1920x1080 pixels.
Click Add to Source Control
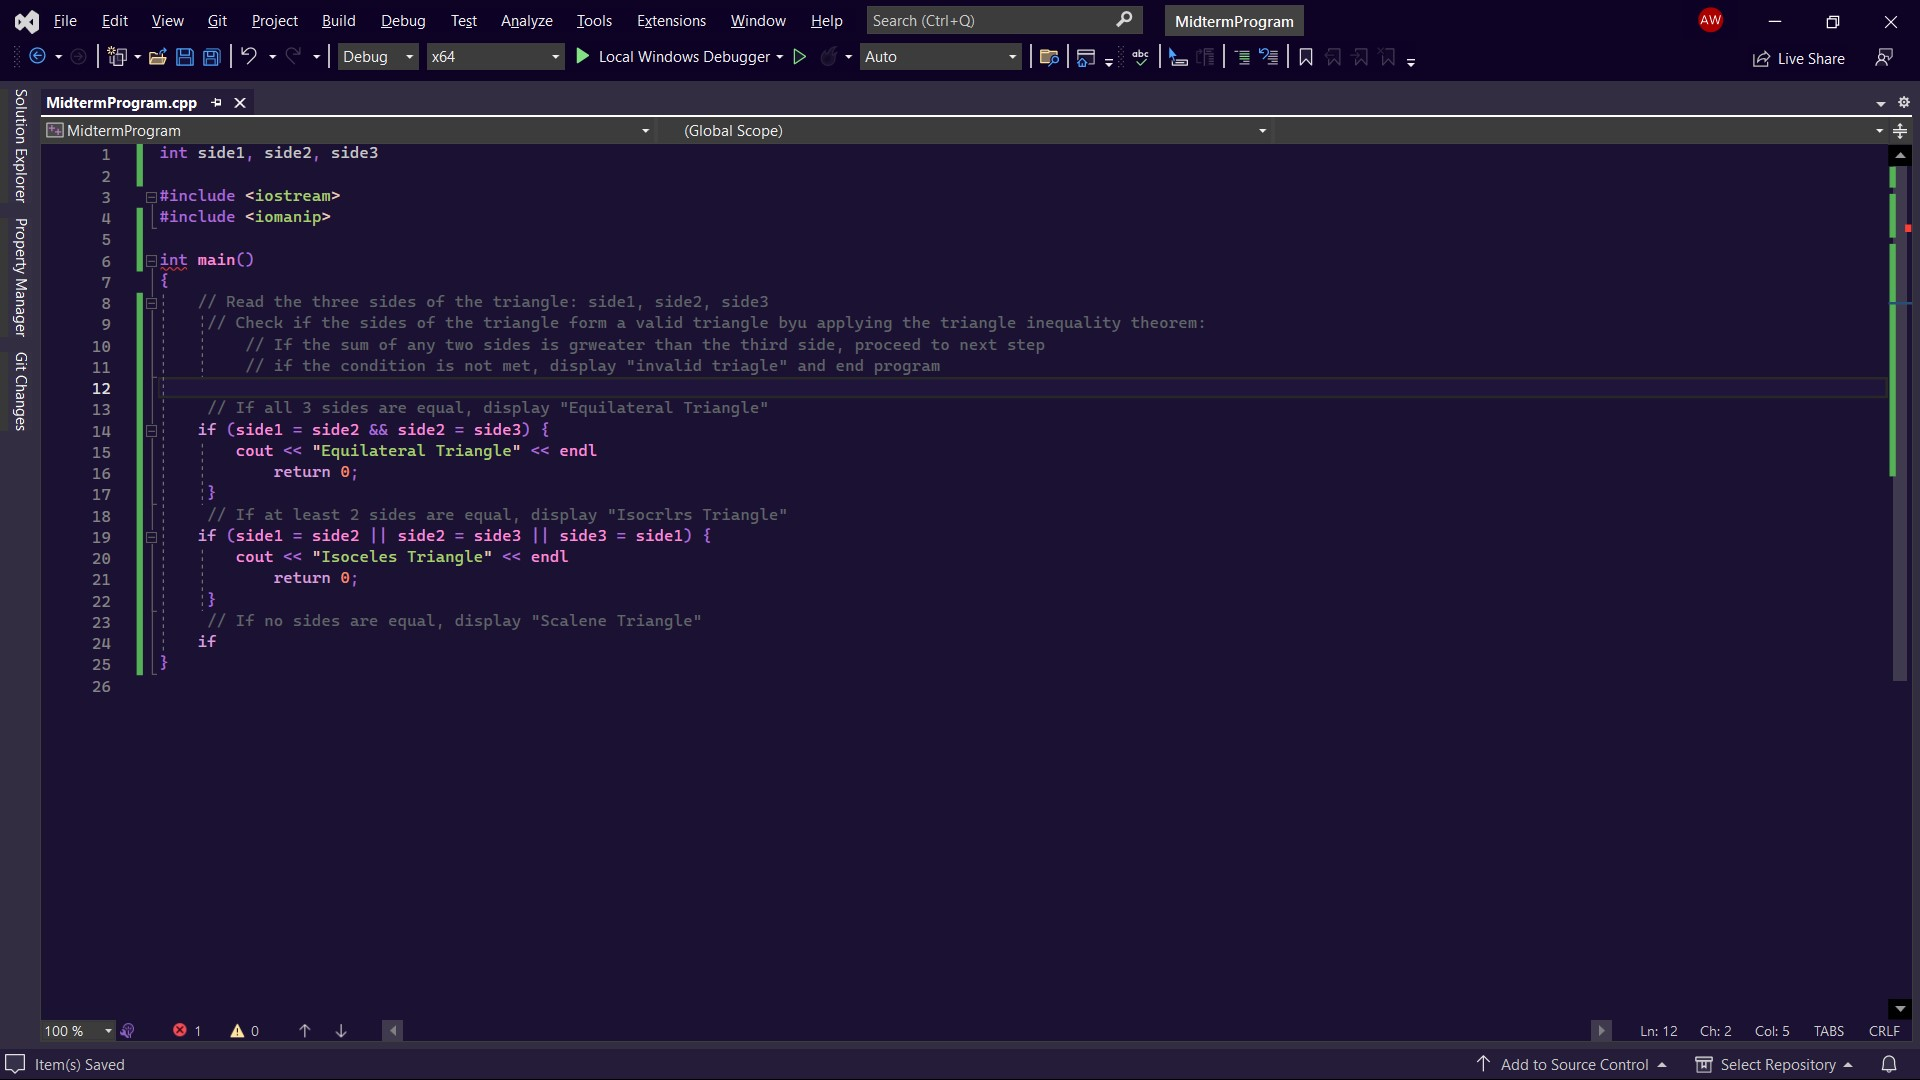1573,1064
